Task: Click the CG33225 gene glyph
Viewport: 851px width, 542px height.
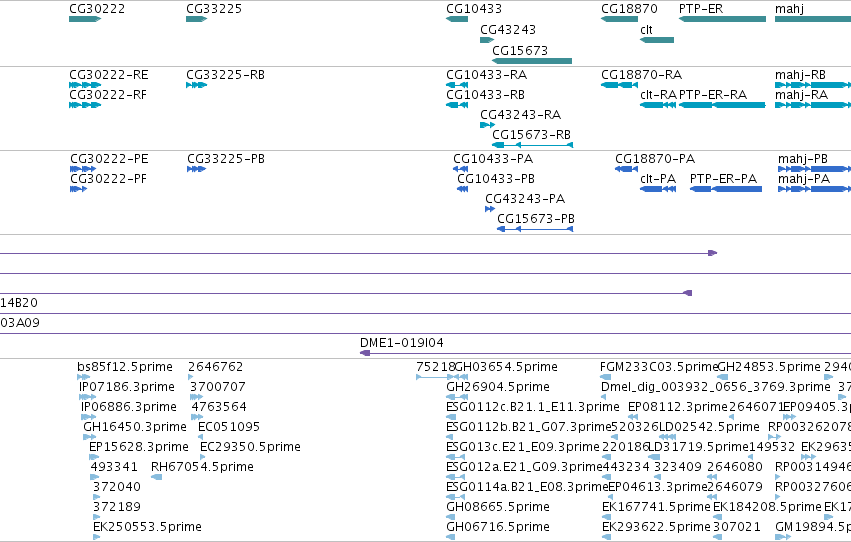Action: [x=196, y=19]
